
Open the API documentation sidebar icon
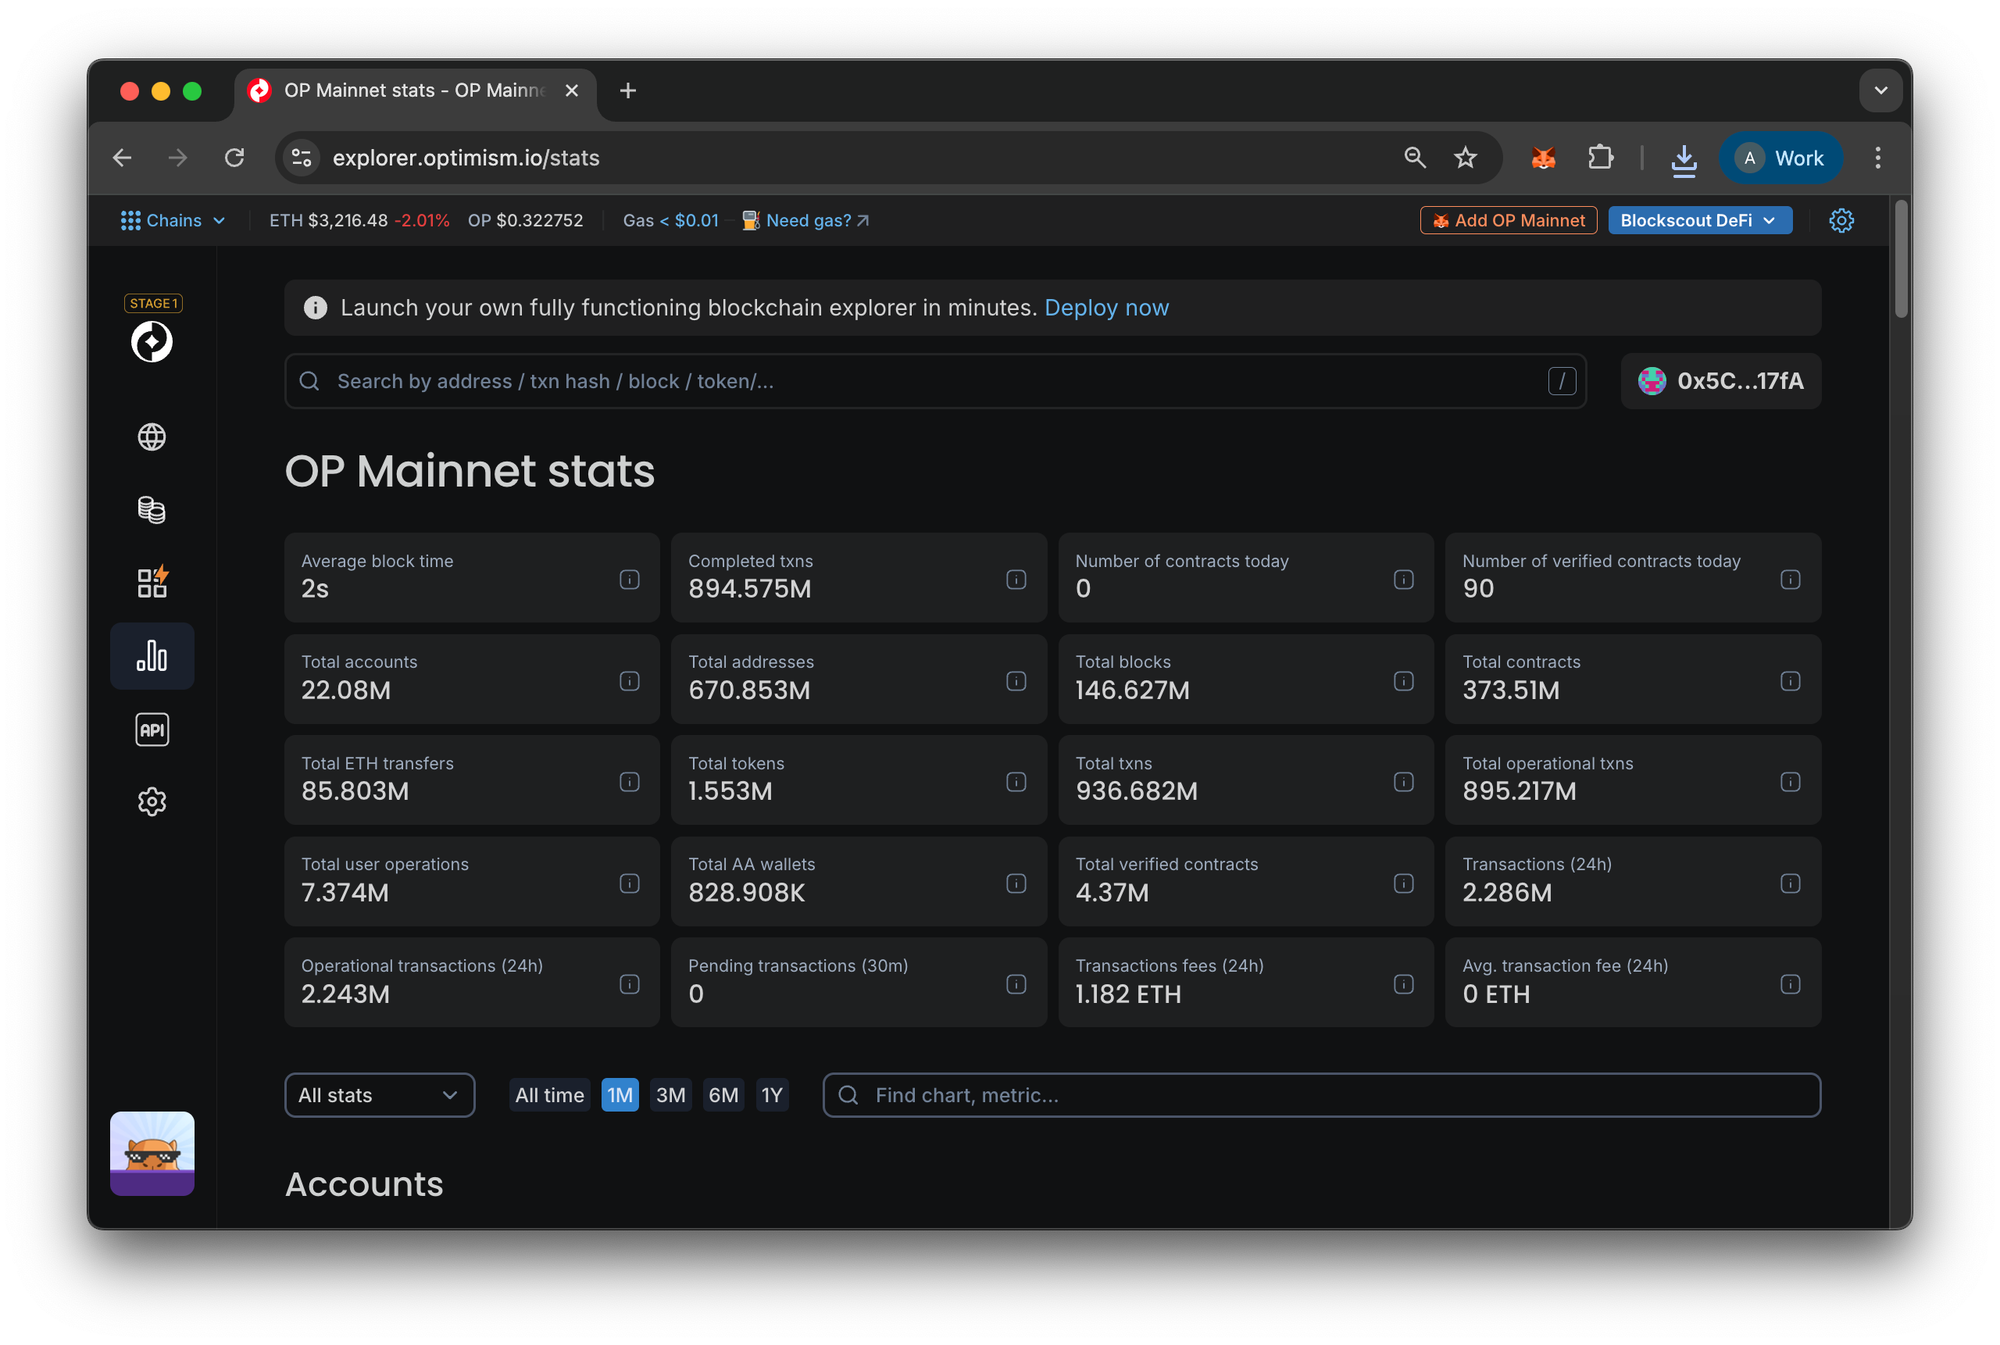click(152, 729)
